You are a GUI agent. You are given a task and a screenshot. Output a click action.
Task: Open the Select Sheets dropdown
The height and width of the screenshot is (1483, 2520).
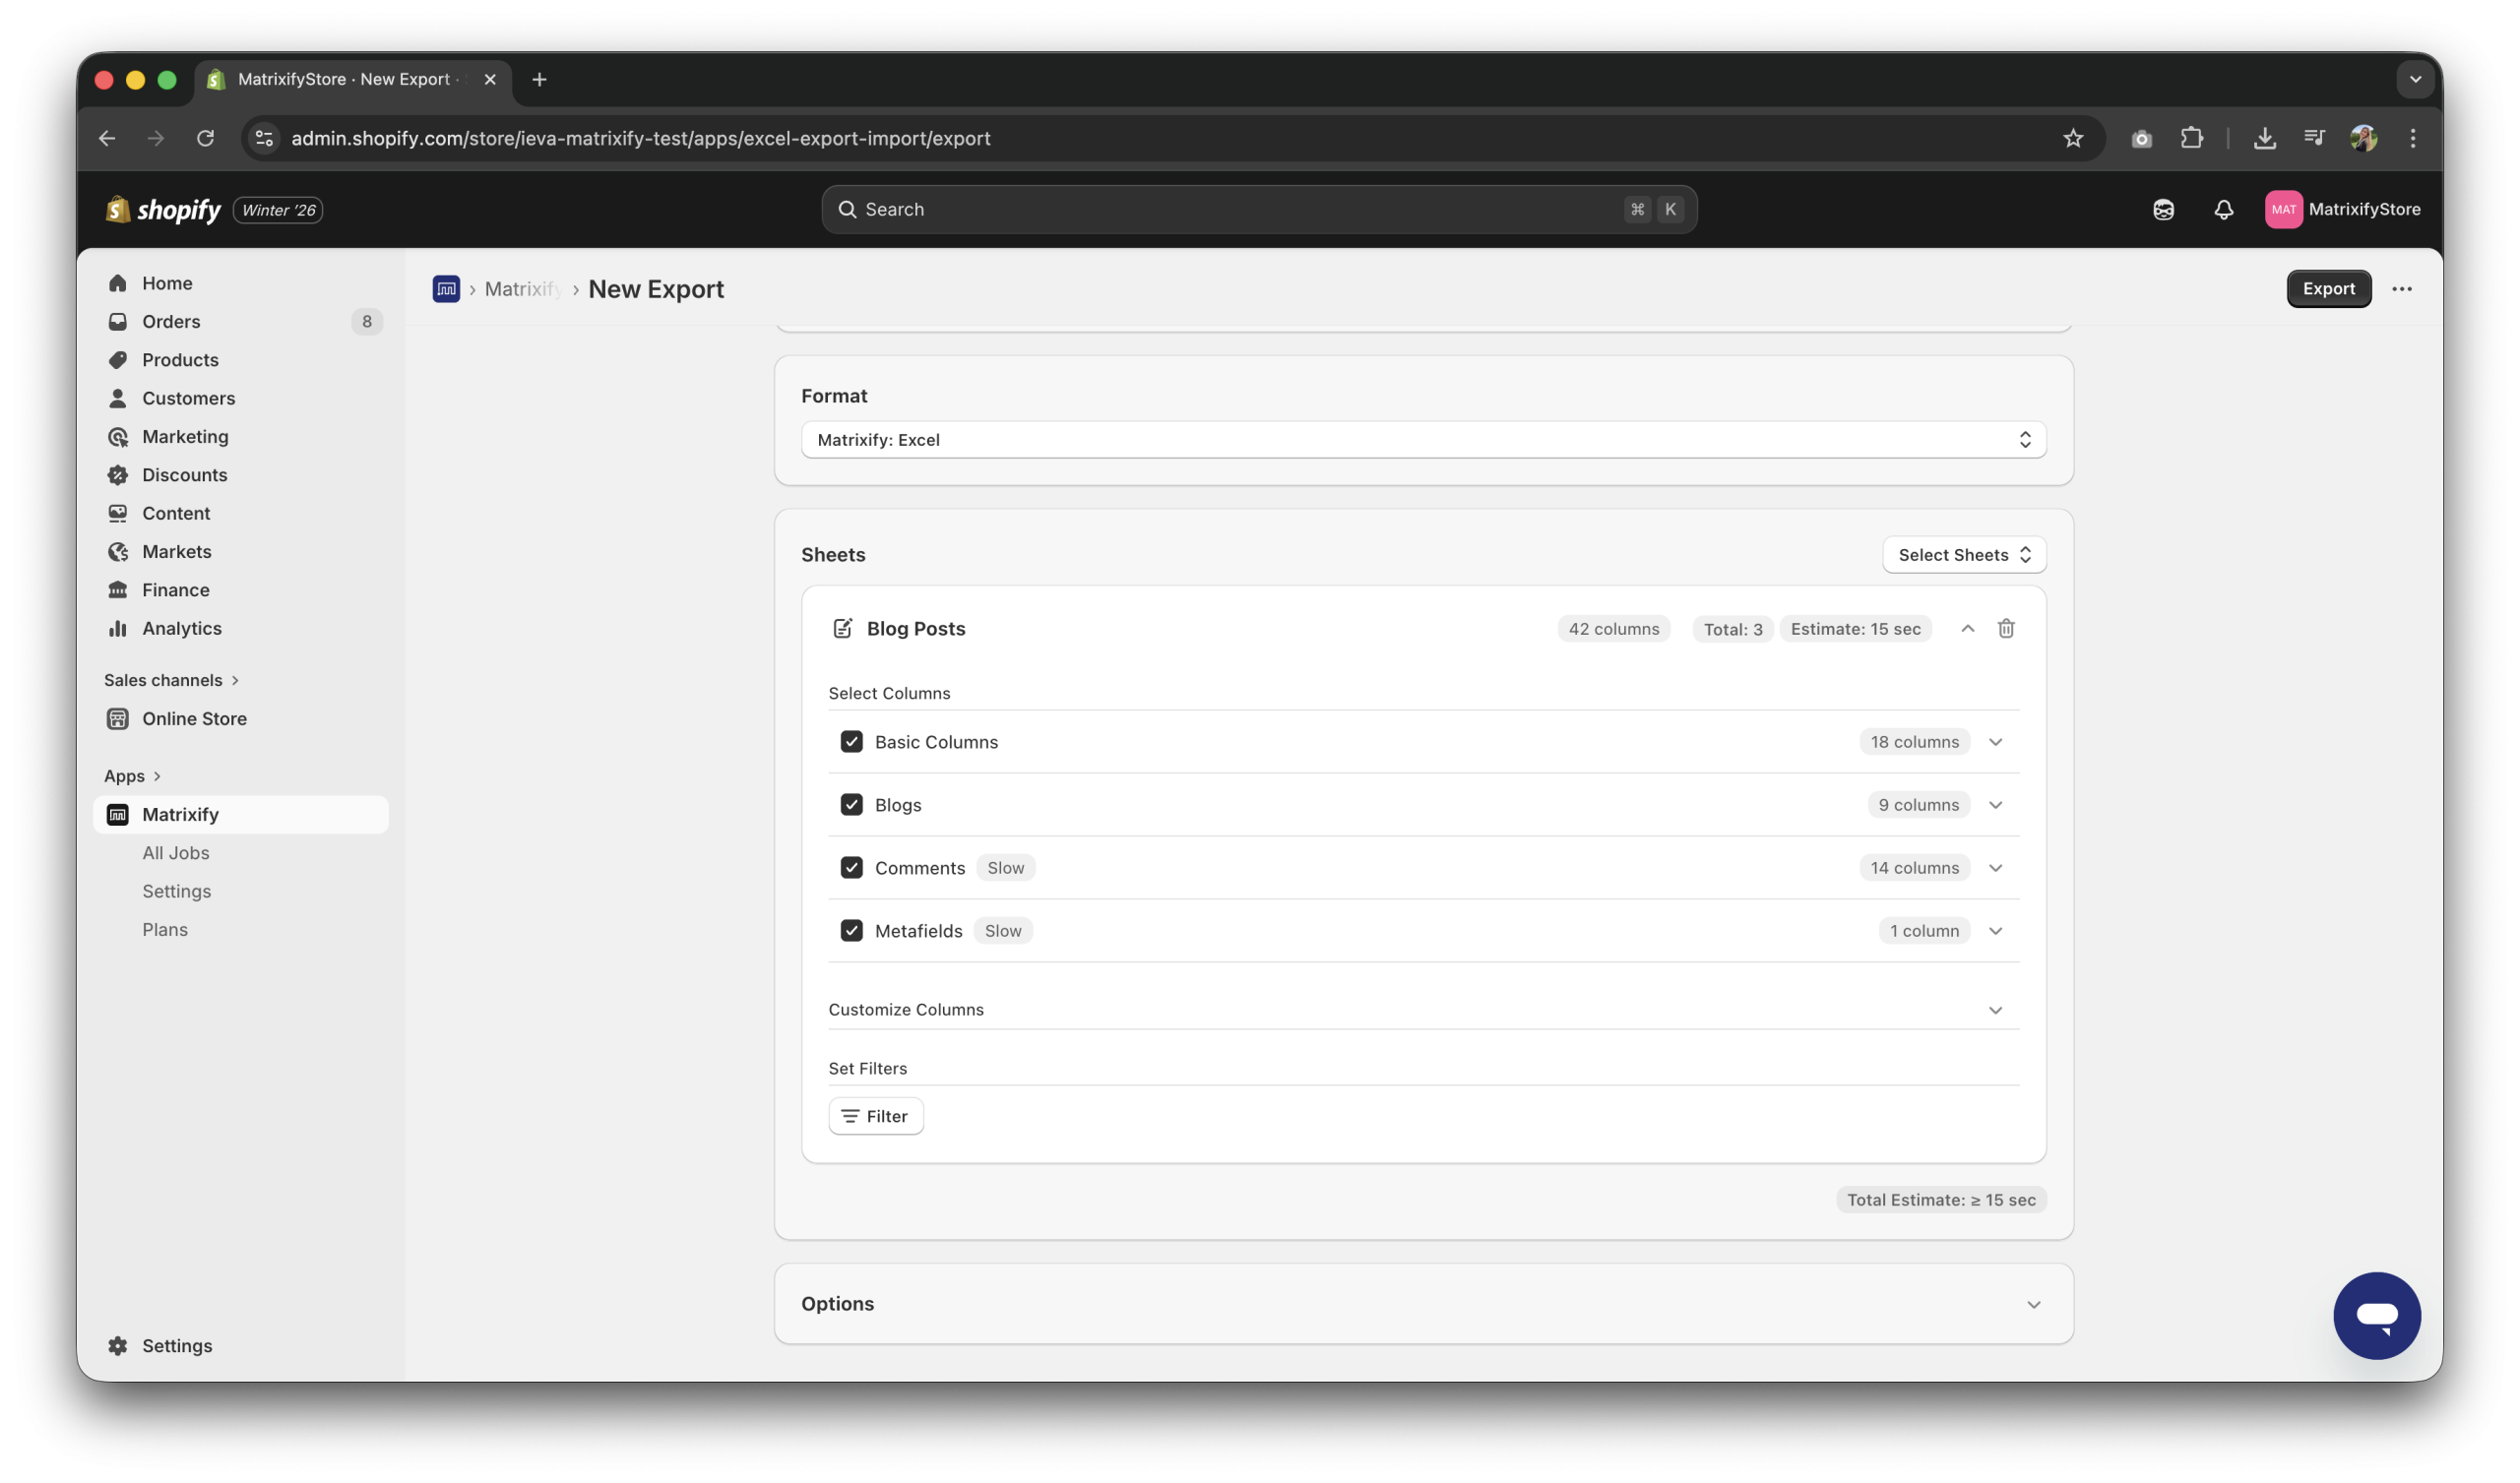pos(1963,555)
